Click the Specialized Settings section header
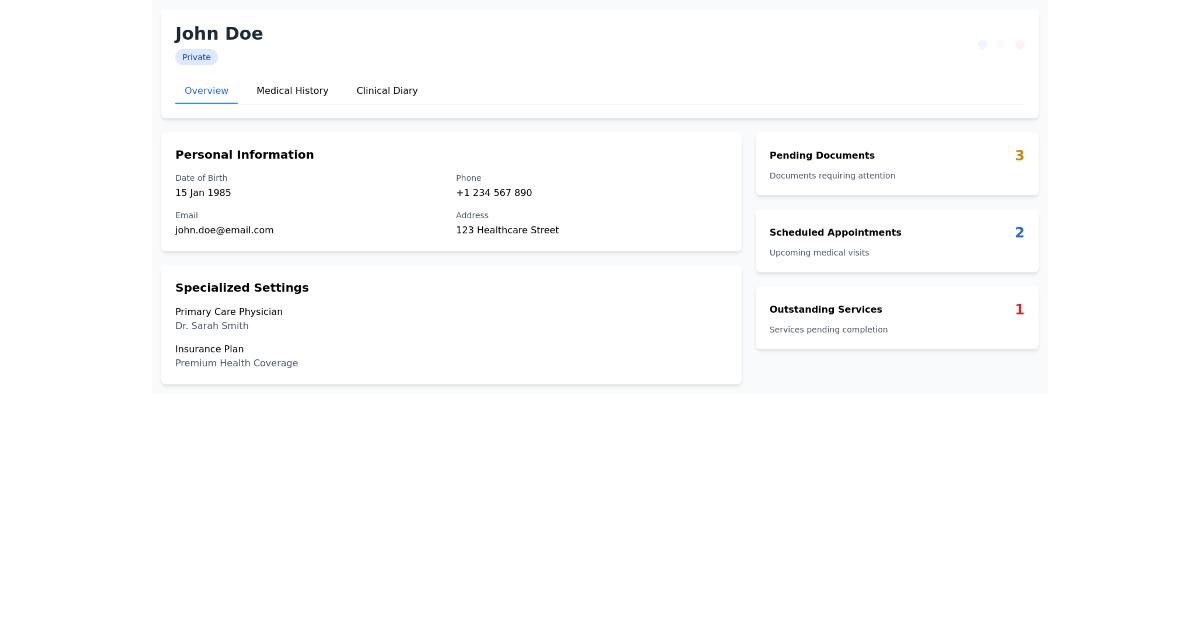The height and width of the screenshot is (630, 1200). [242, 287]
